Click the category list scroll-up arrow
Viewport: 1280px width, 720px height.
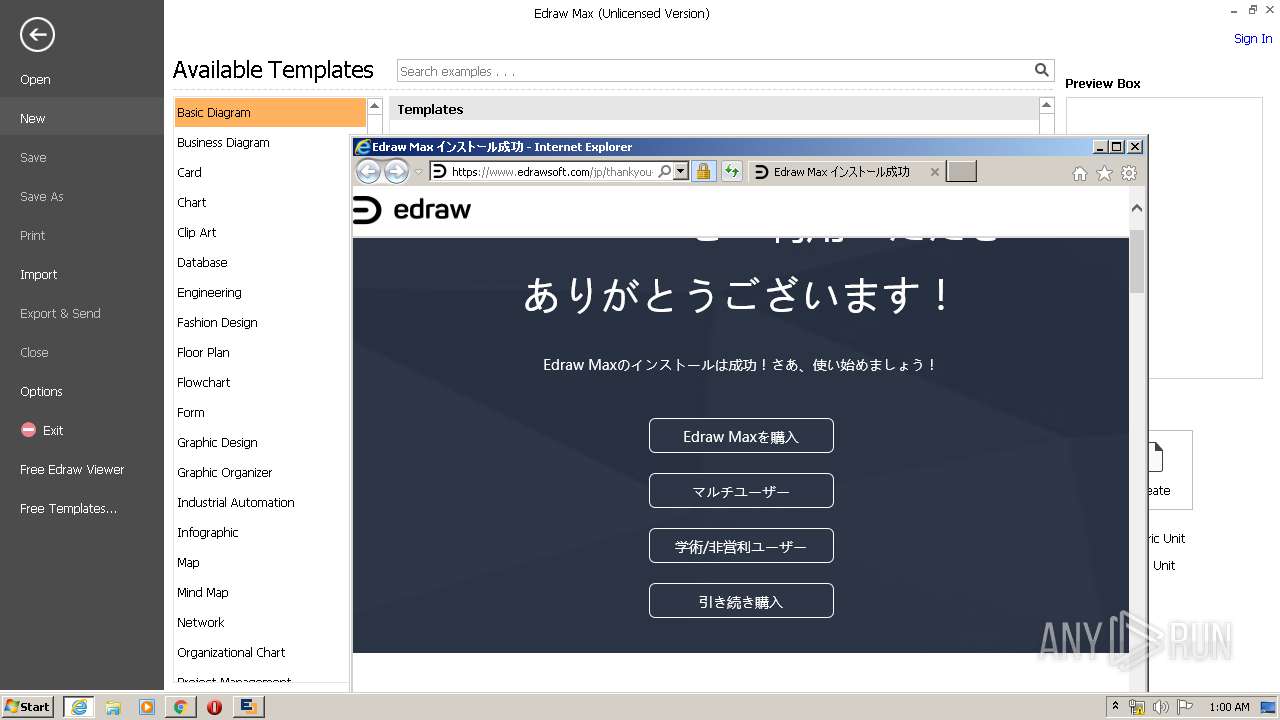374,106
